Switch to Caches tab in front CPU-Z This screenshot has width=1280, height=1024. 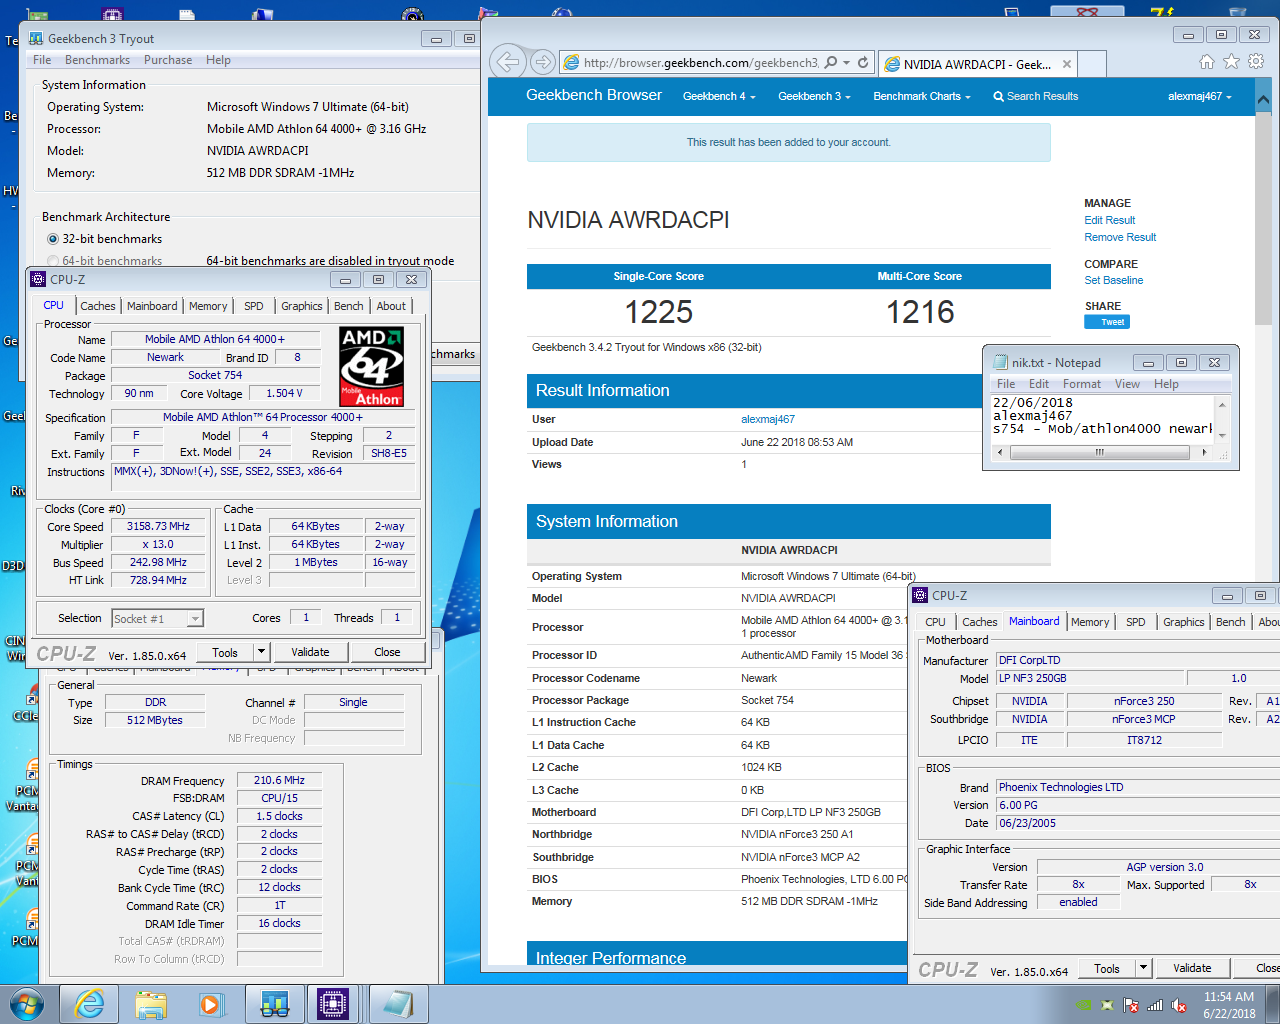(x=98, y=306)
